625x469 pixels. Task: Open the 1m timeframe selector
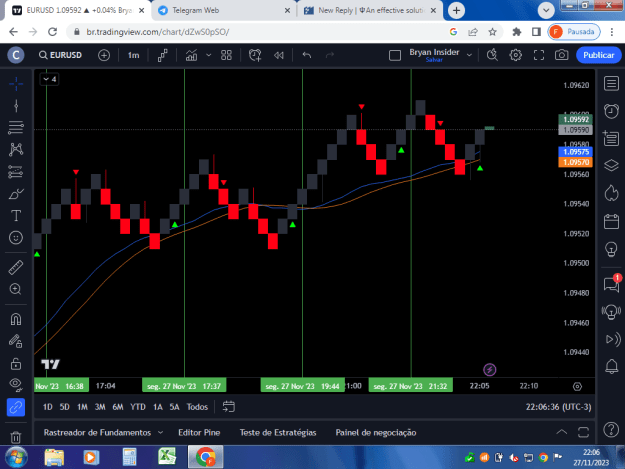[134, 55]
